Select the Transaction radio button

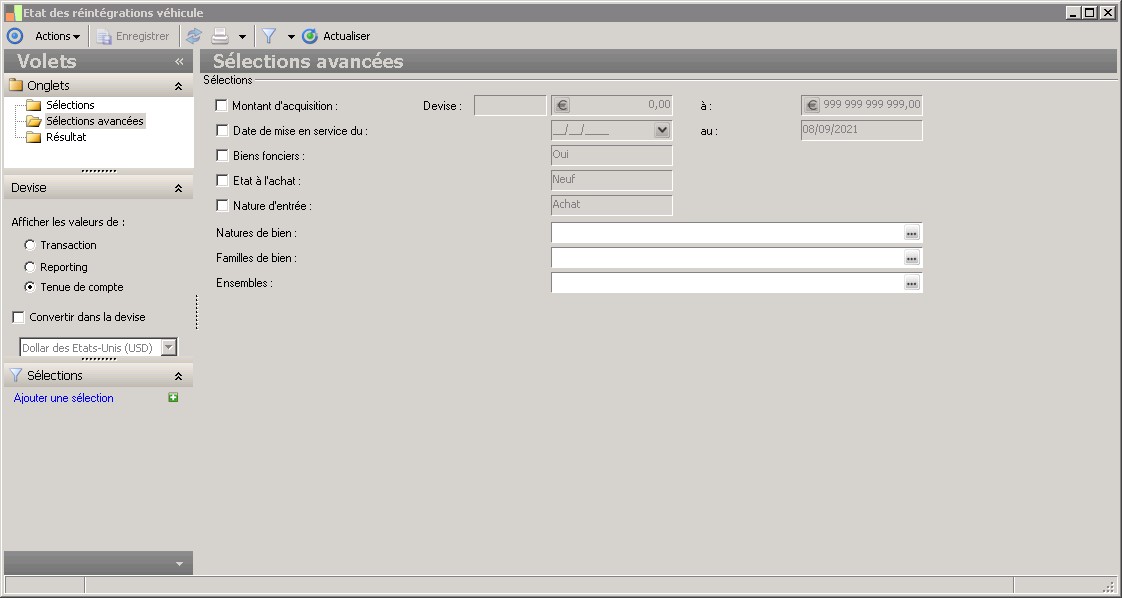point(30,245)
